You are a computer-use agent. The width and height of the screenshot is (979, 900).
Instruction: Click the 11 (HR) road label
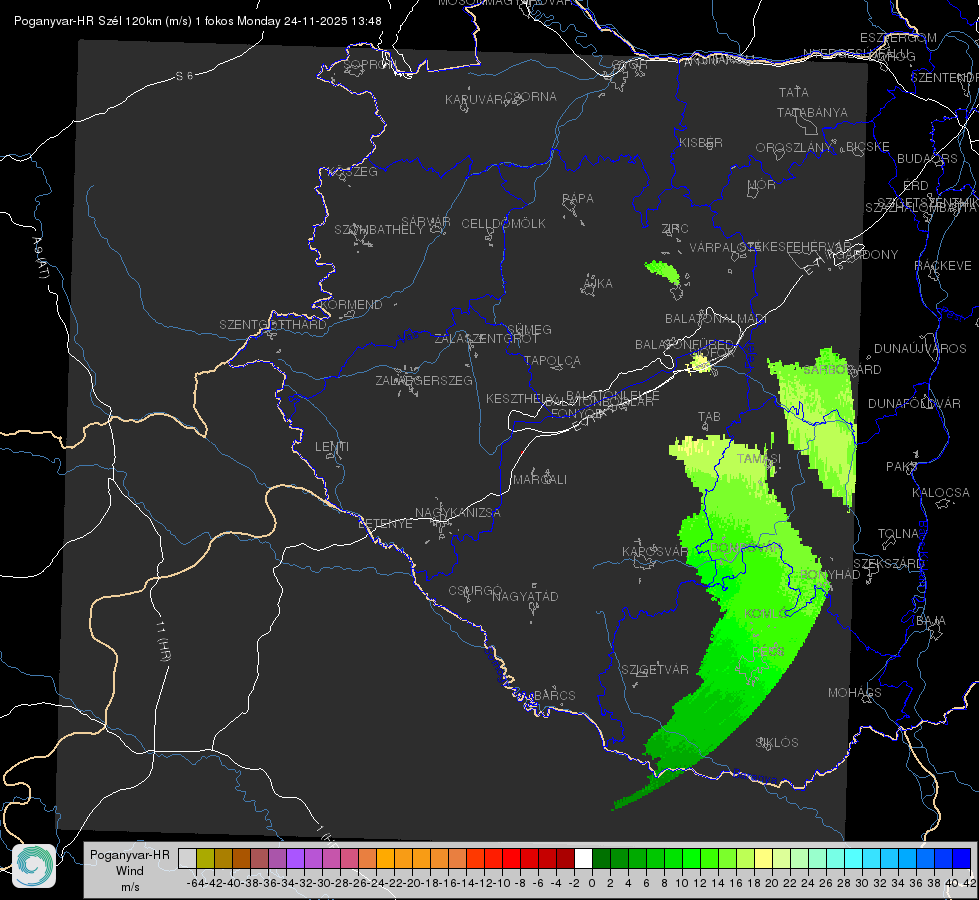click(x=163, y=641)
